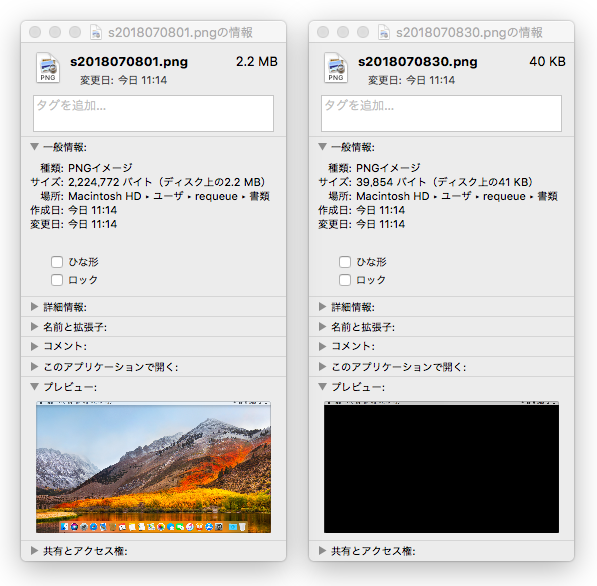This screenshot has width=597, height=586.
Task: Click the s2018070830.png file name heading
Action: click(417, 62)
